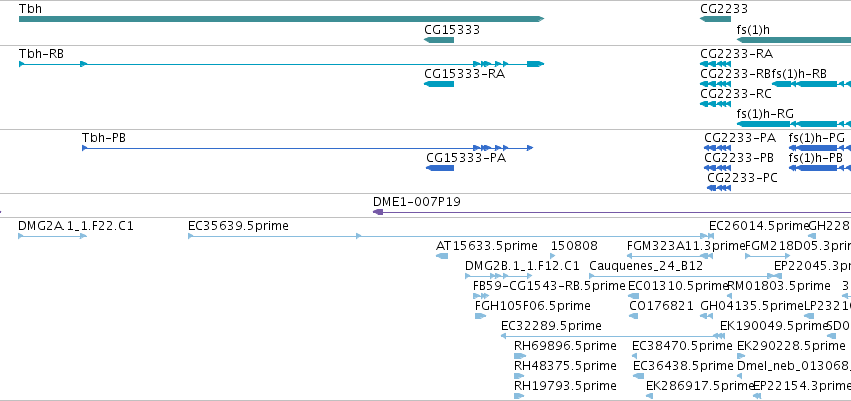Click the fs(1)h-PB protein label
Image resolution: width=851 pixels, height=401 pixels.
click(x=816, y=158)
